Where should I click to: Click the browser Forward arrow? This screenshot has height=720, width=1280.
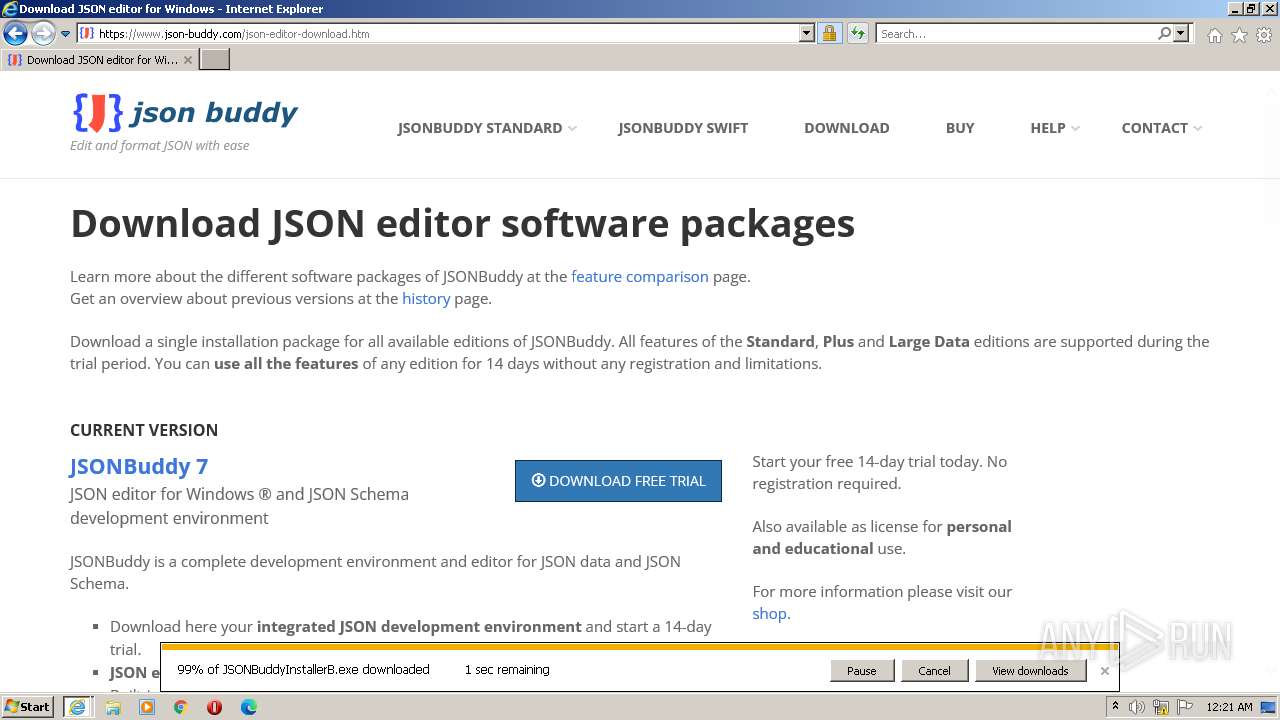click(x=42, y=33)
